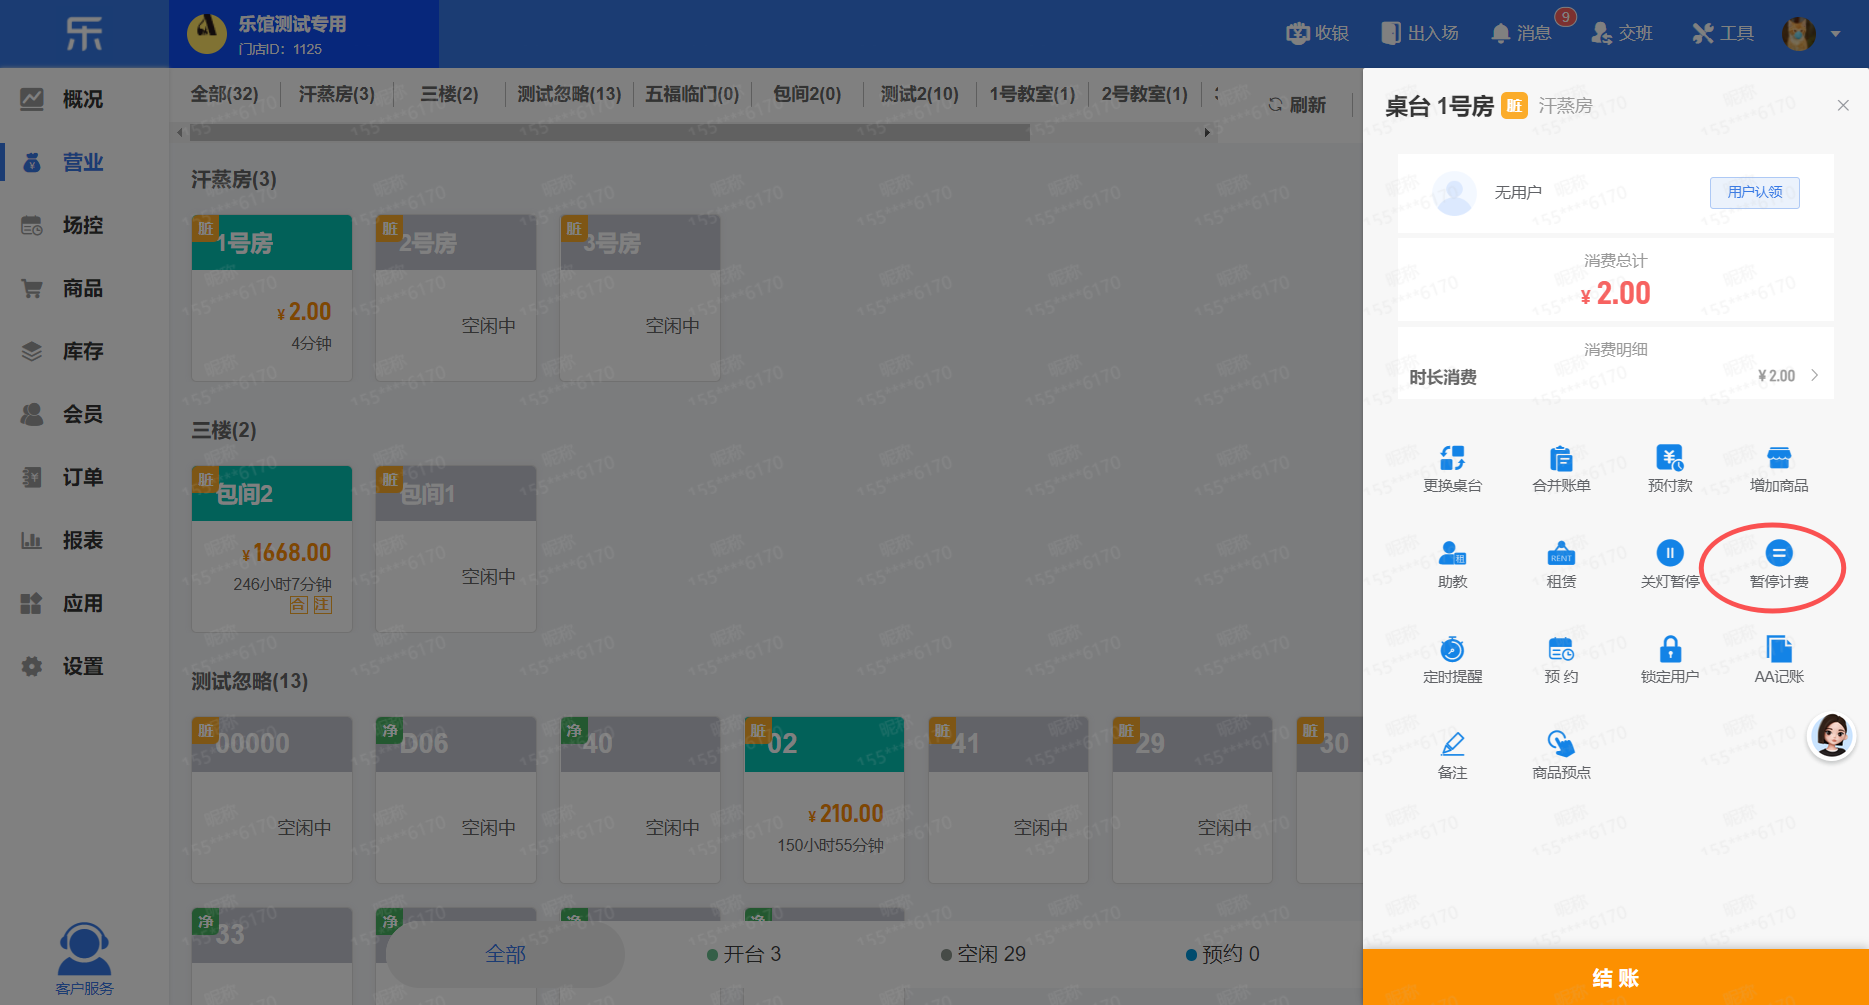Open 收银 cashier in top bar
This screenshot has width=1869, height=1005.
(1317, 33)
